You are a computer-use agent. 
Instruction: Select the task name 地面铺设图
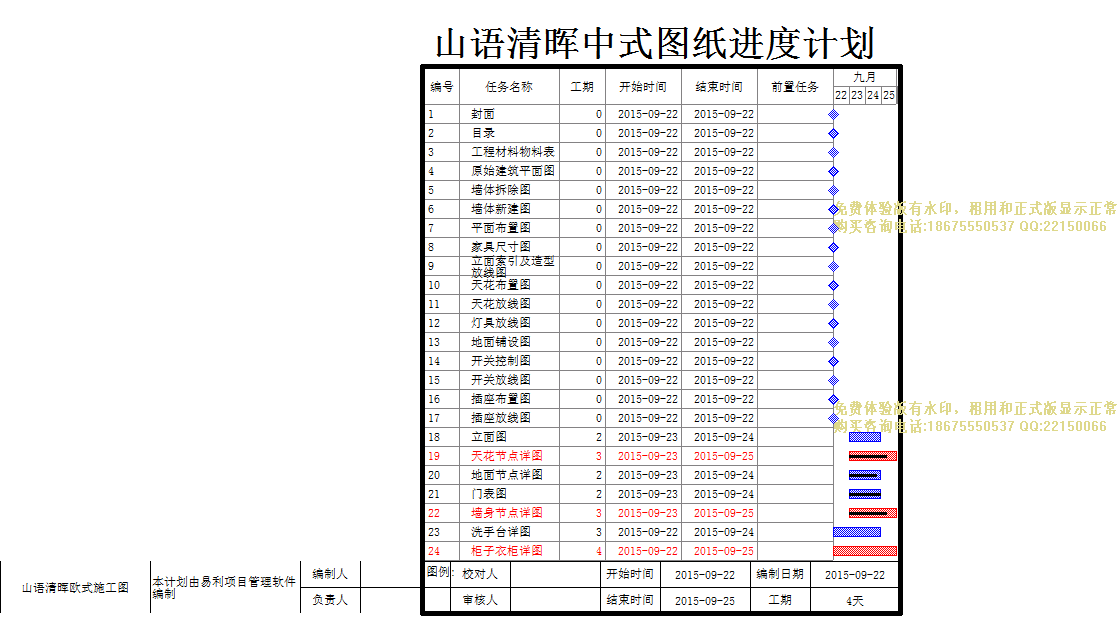tap(501, 342)
